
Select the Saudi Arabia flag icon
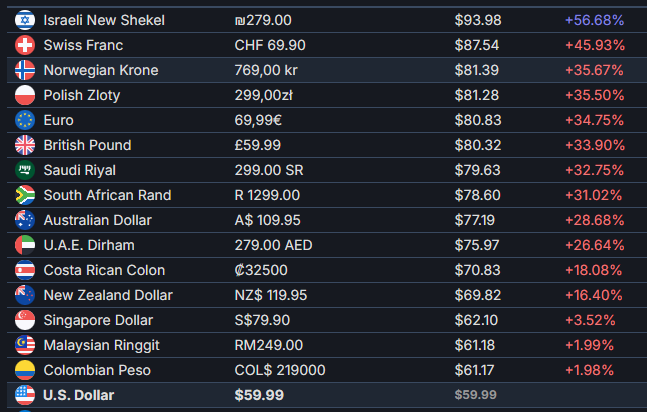tap(25, 170)
